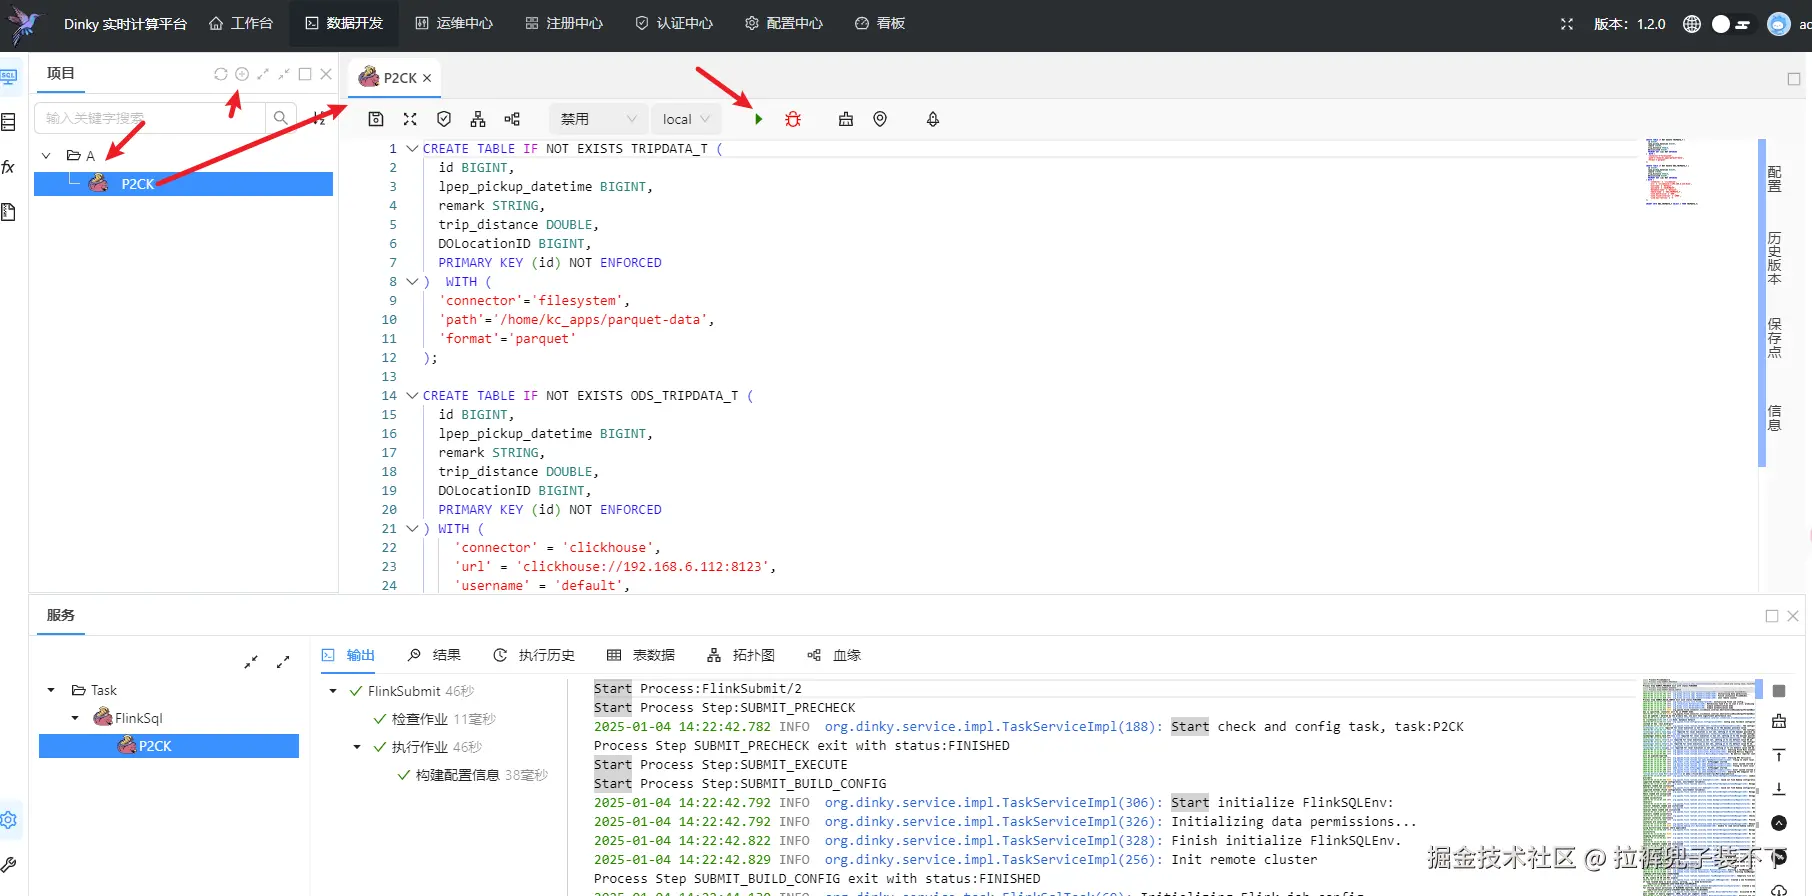Open the local environment dropdown
Image resolution: width=1812 pixels, height=896 pixels.
point(686,119)
